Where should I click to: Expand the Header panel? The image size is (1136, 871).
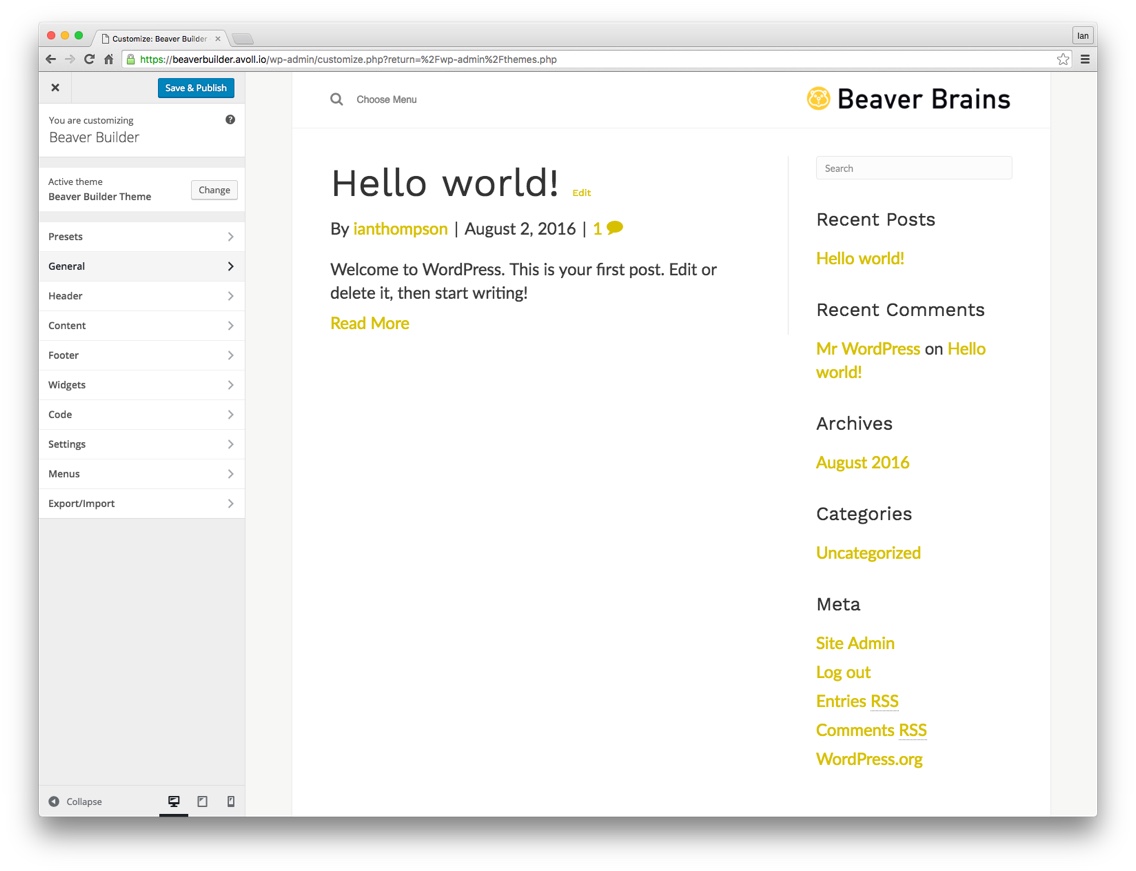(x=142, y=296)
